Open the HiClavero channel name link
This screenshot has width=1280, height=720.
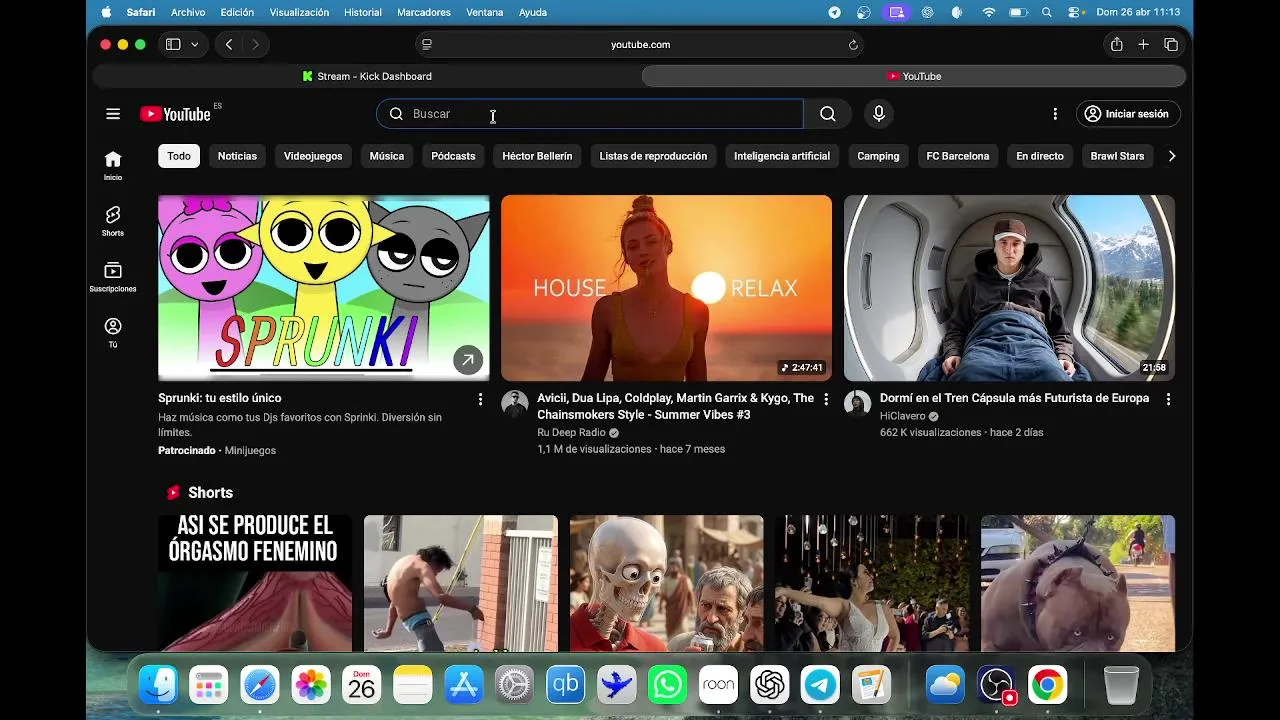[903, 416]
